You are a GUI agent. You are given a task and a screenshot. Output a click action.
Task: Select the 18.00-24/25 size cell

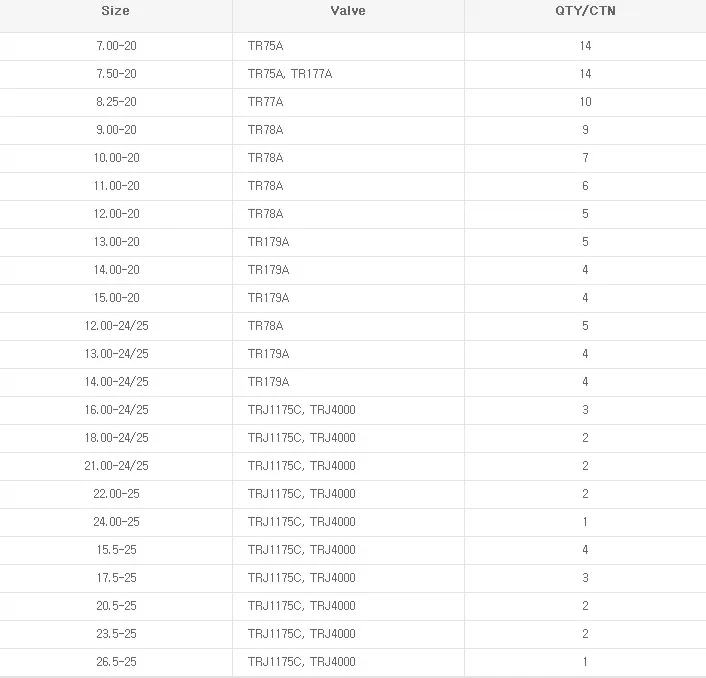pos(115,438)
